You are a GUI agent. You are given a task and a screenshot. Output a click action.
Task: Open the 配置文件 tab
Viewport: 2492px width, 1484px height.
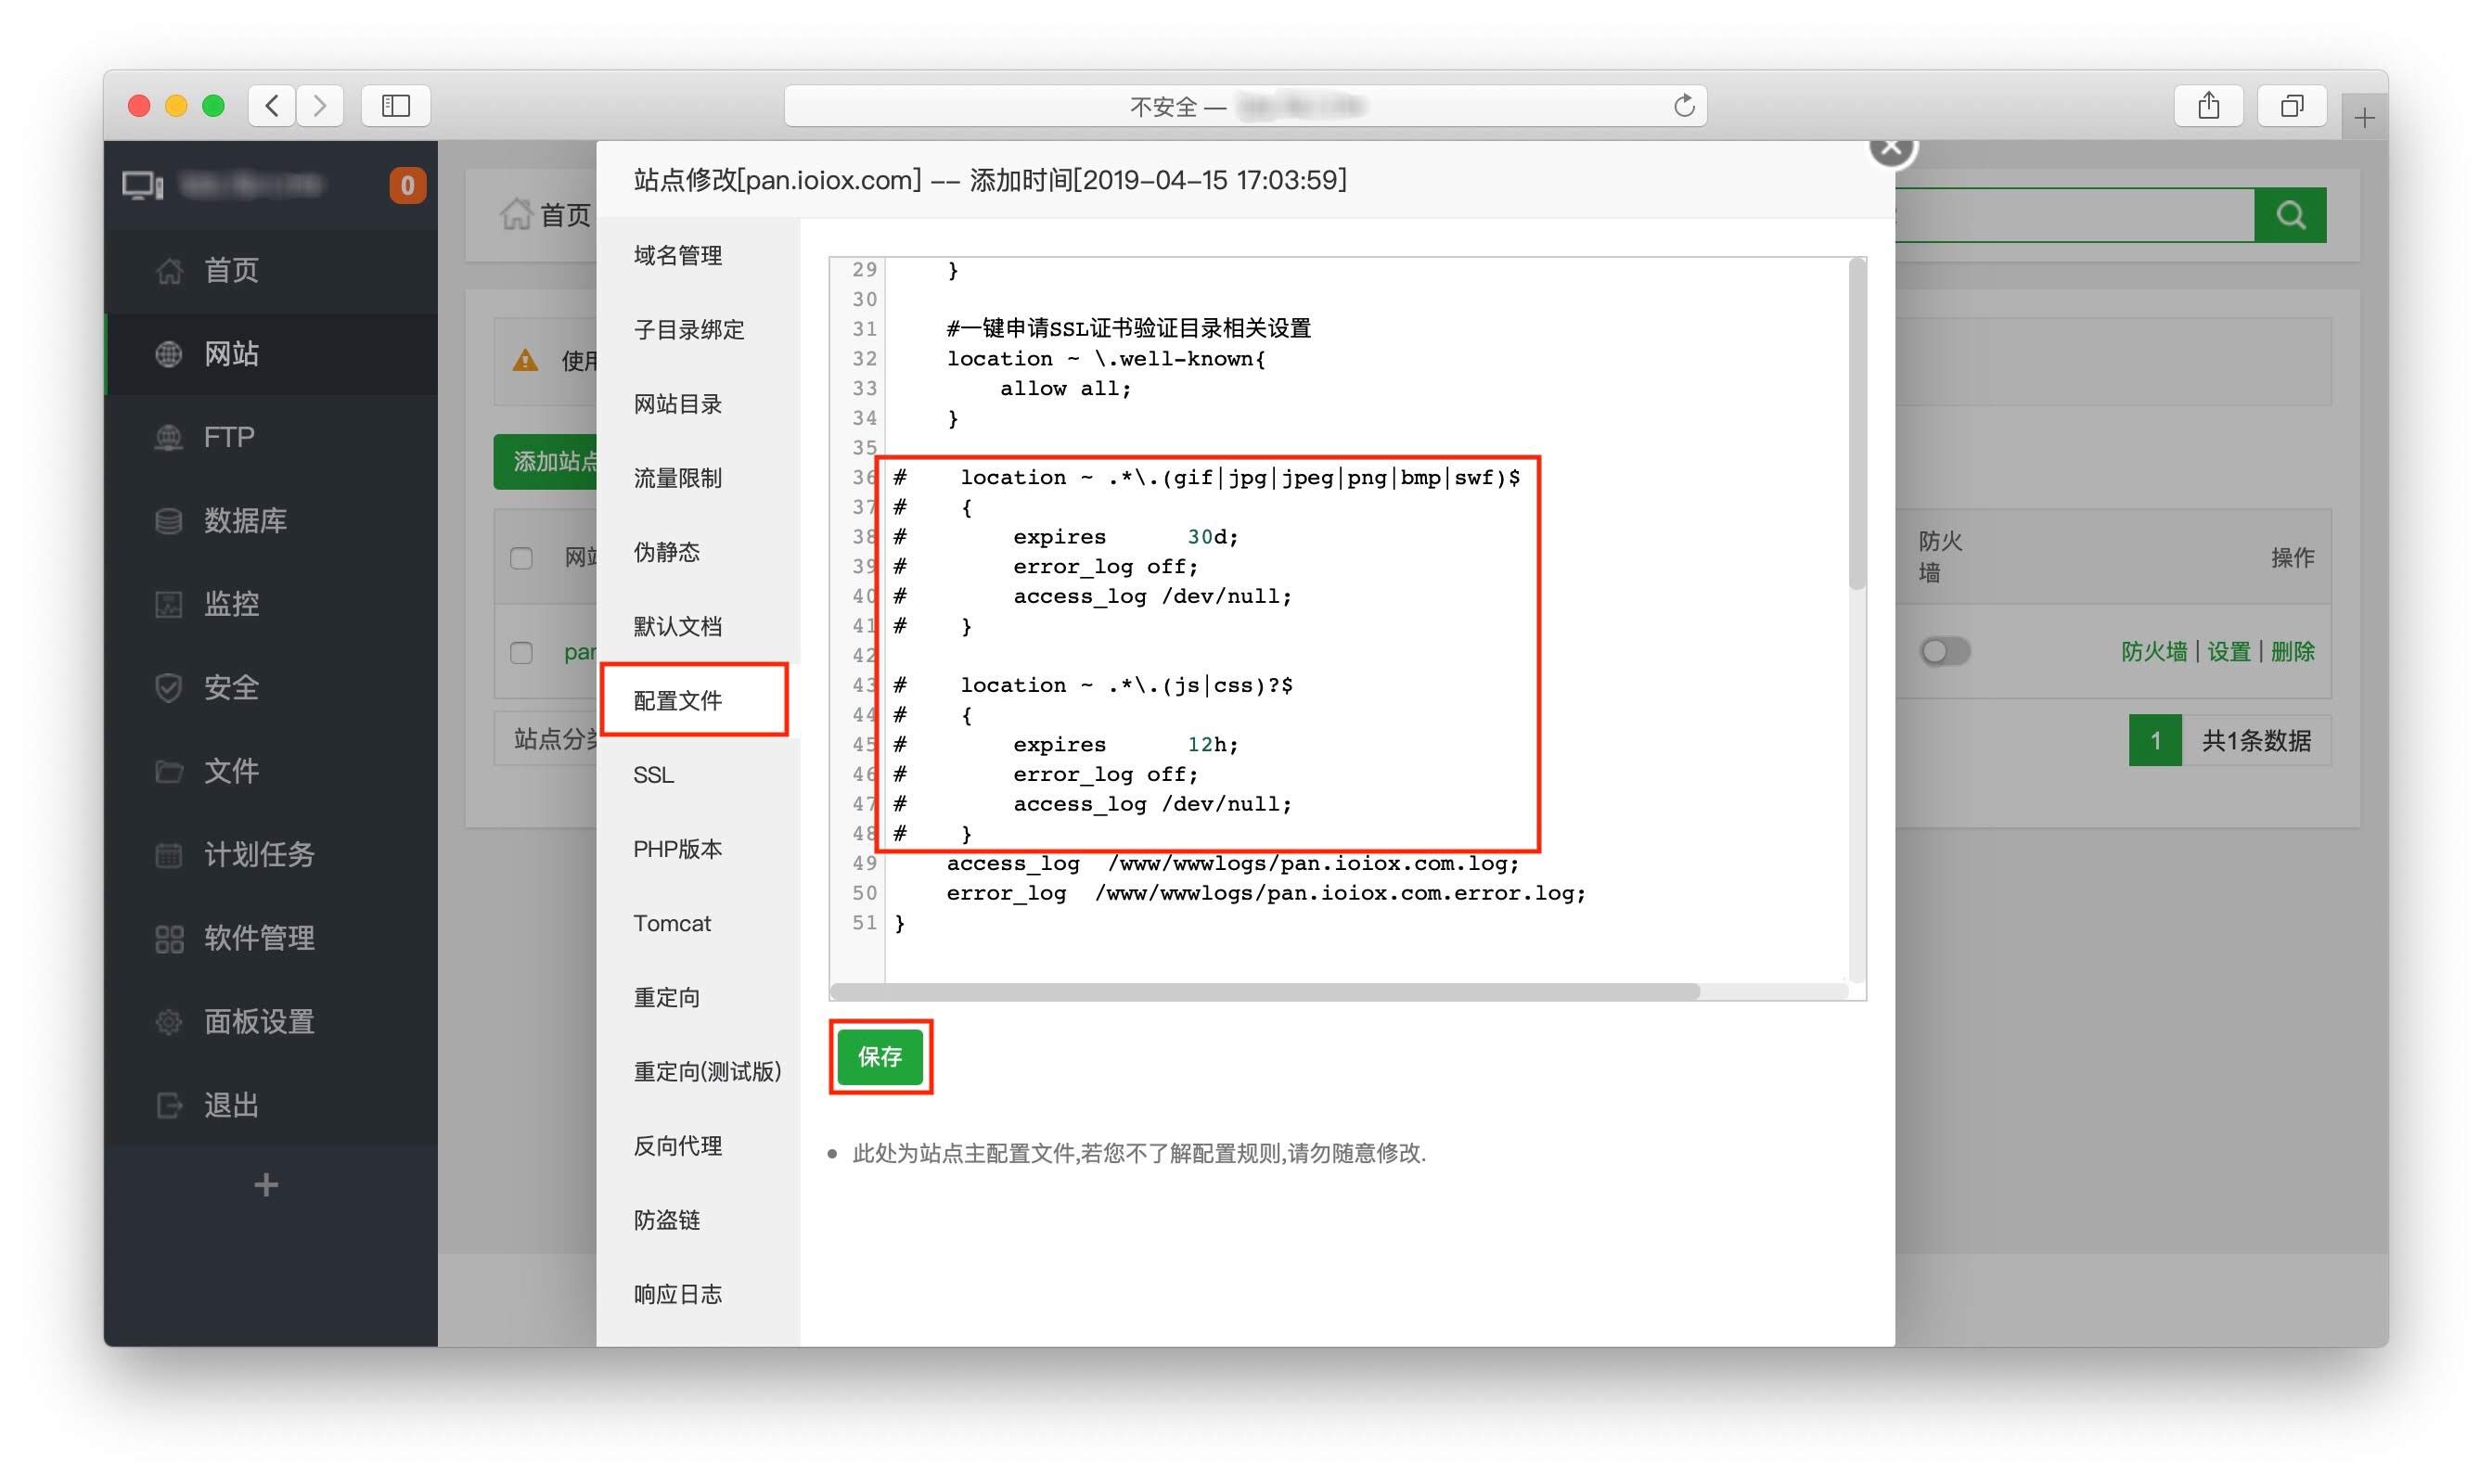[x=677, y=700]
